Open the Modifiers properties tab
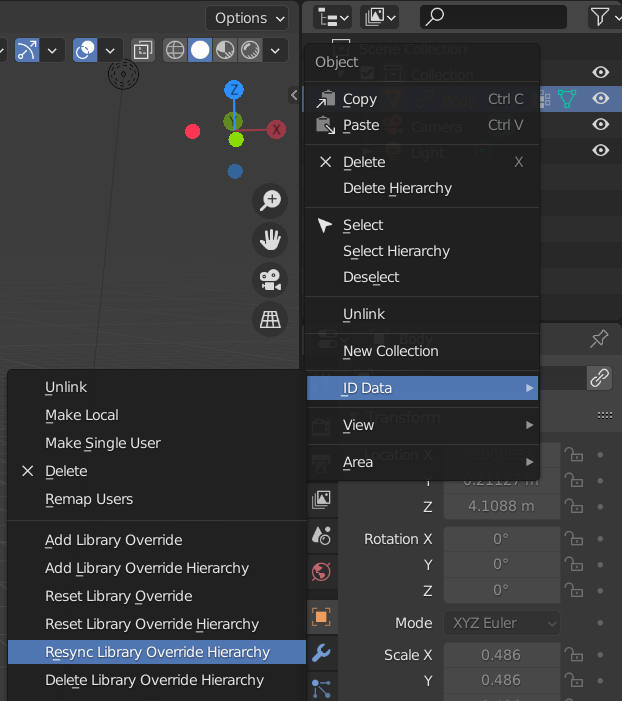 321,653
